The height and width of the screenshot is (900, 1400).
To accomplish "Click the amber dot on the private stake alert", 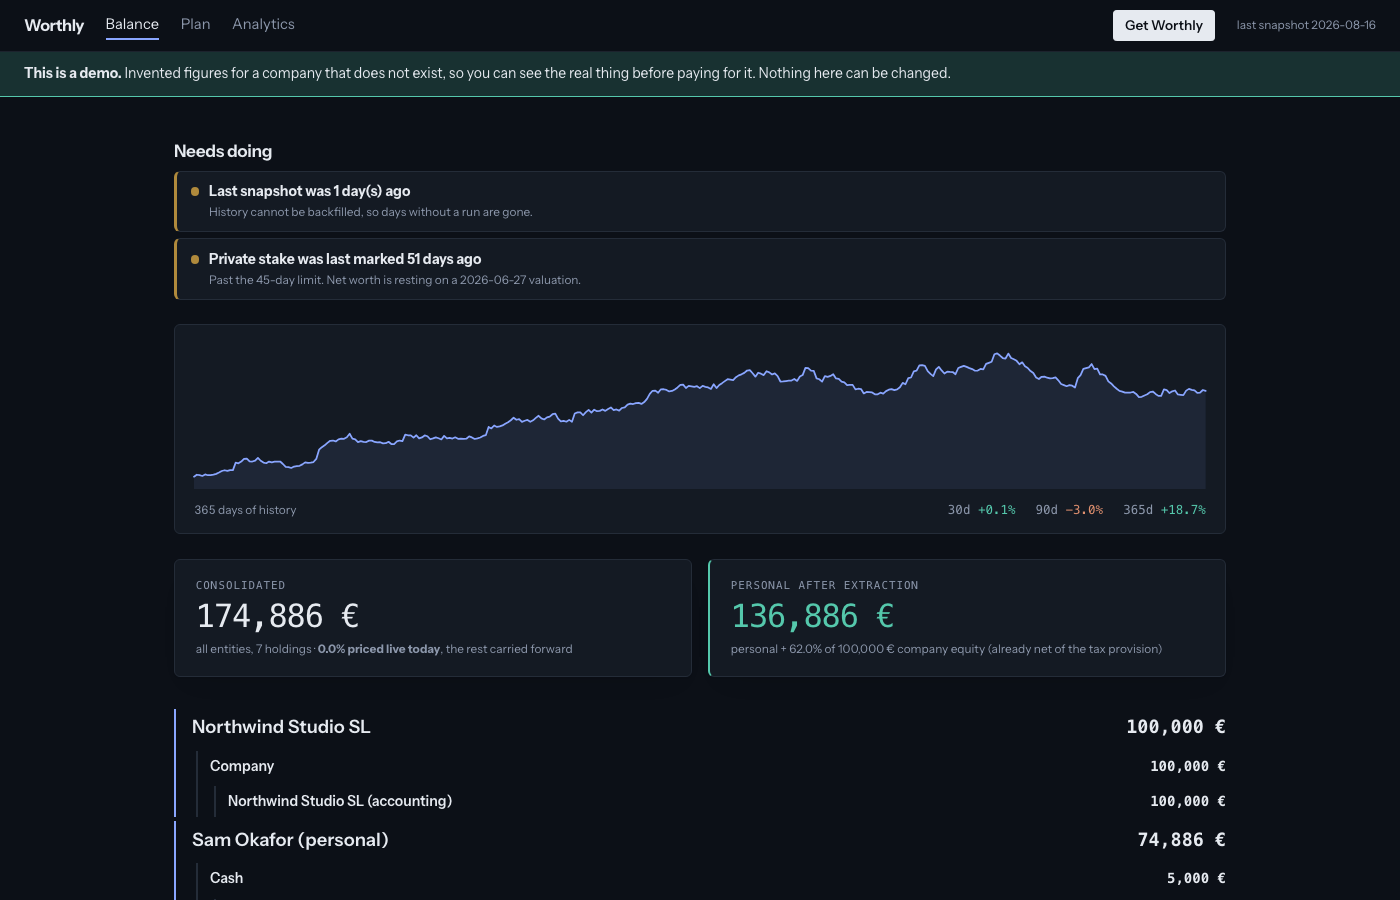I will 195,259.
